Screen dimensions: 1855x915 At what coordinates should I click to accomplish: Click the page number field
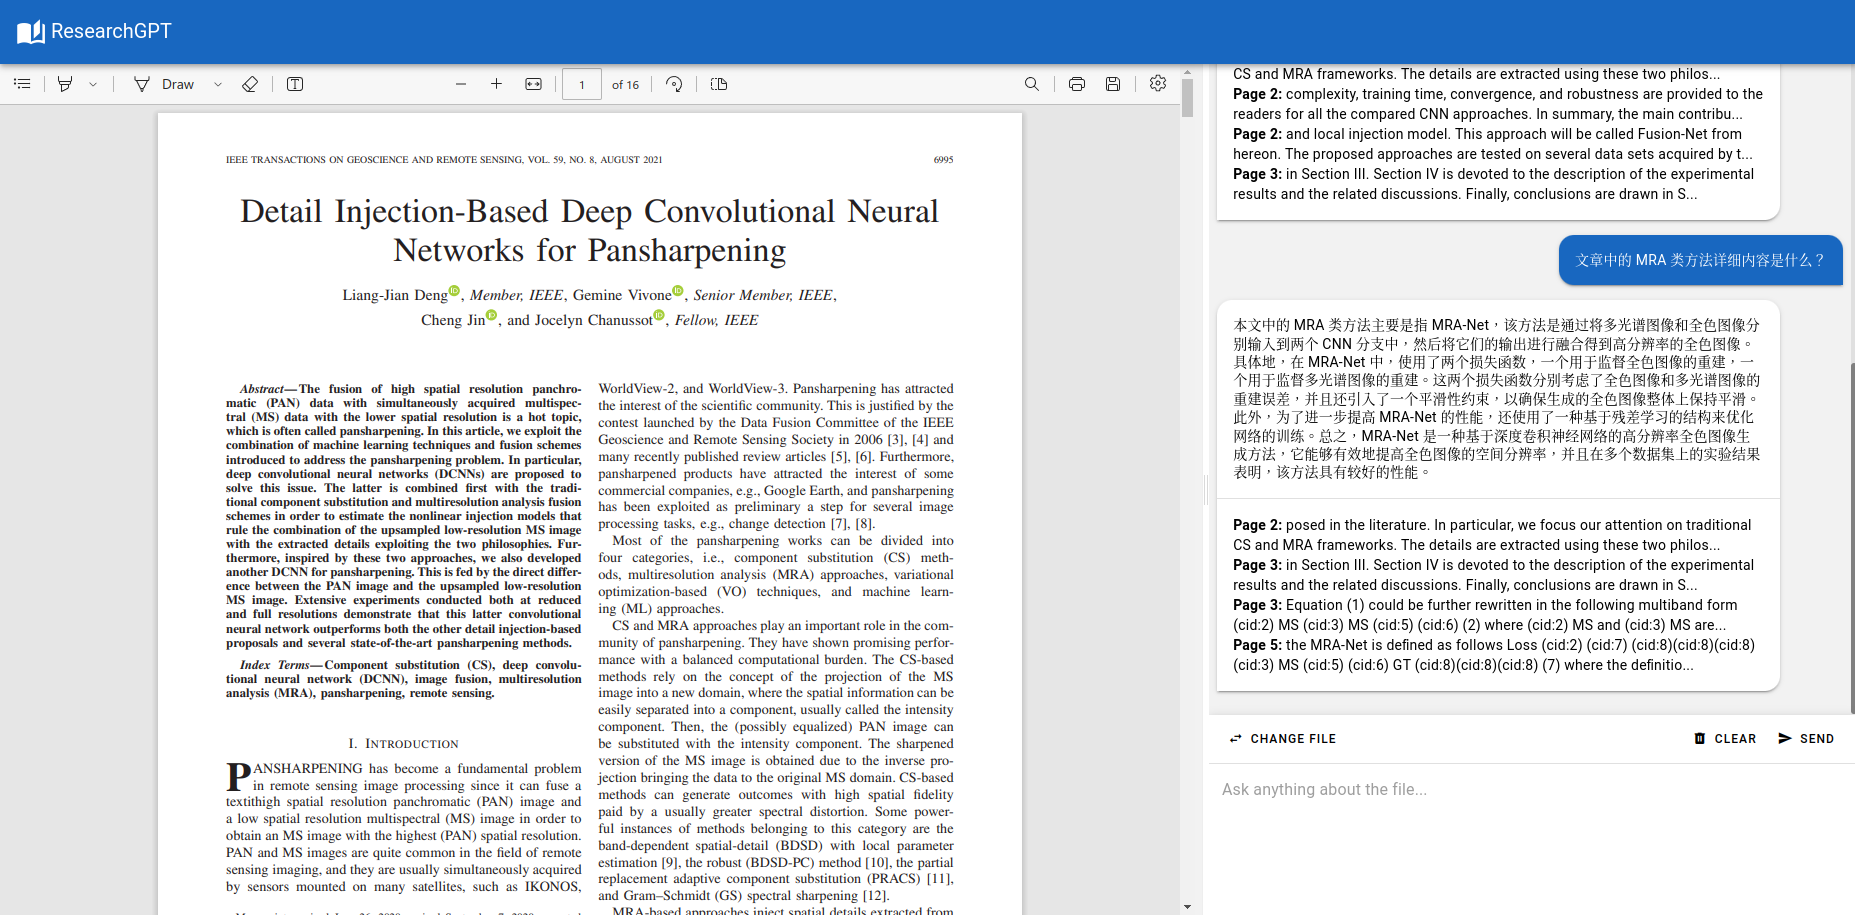tap(582, 84)
